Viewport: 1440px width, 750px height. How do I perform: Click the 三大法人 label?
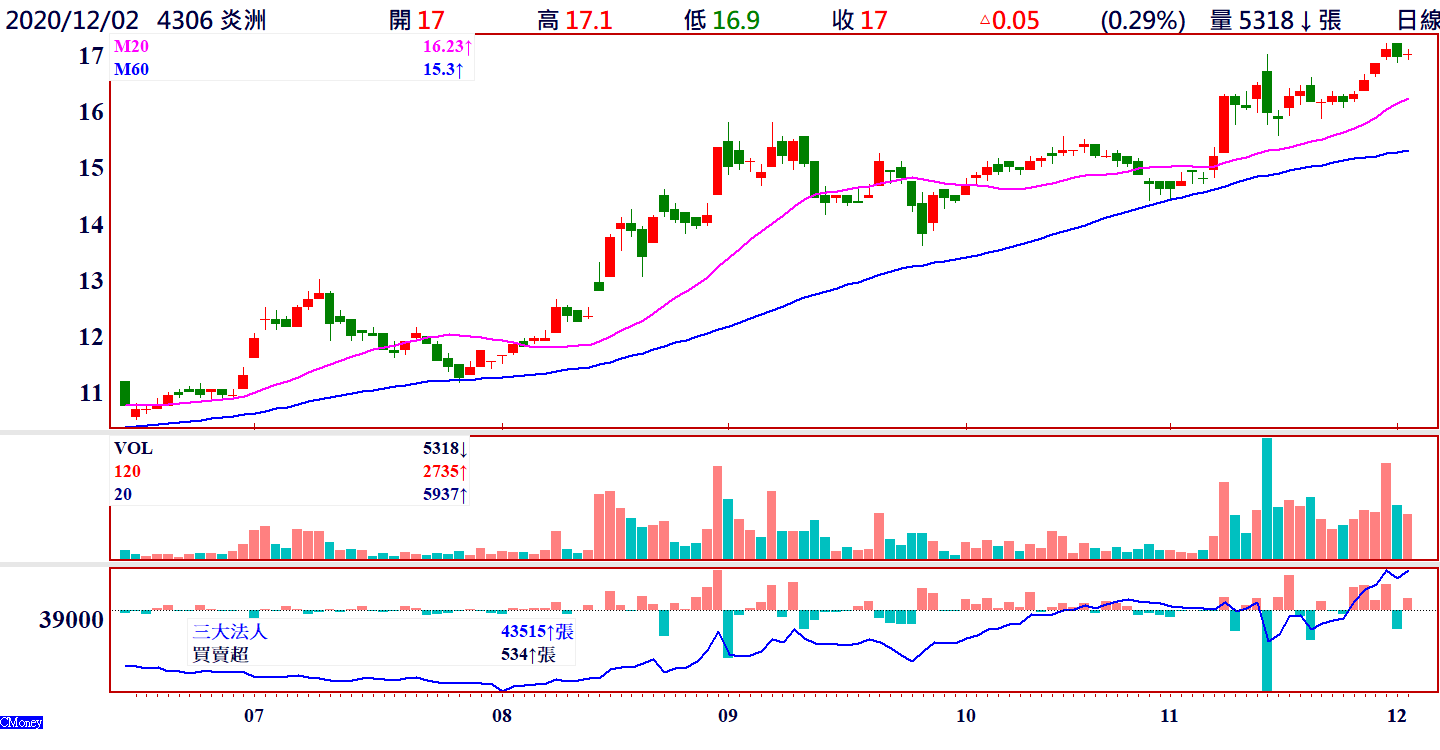tap(231, 632)
